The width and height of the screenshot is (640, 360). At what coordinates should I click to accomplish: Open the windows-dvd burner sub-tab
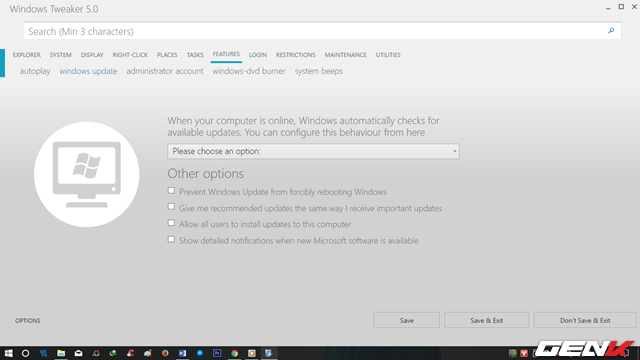(x=249, y=71)
